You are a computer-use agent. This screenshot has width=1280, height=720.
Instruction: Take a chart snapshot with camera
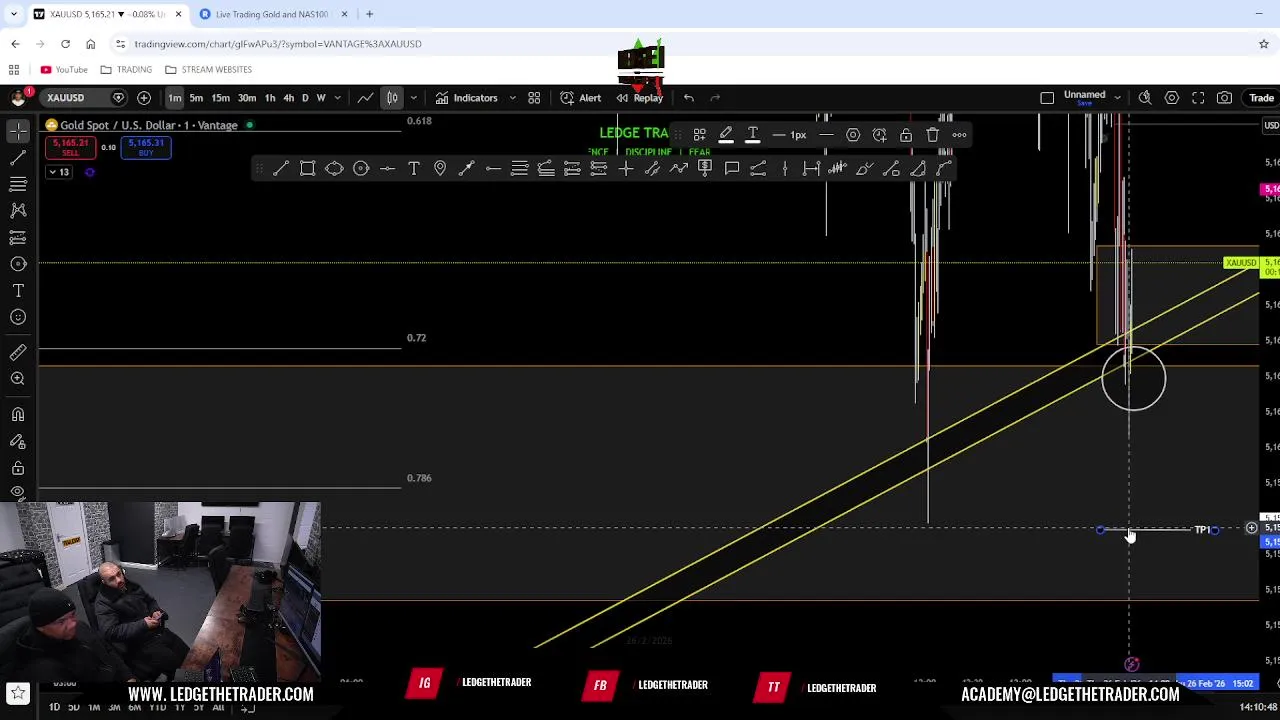pos(1225,98)
